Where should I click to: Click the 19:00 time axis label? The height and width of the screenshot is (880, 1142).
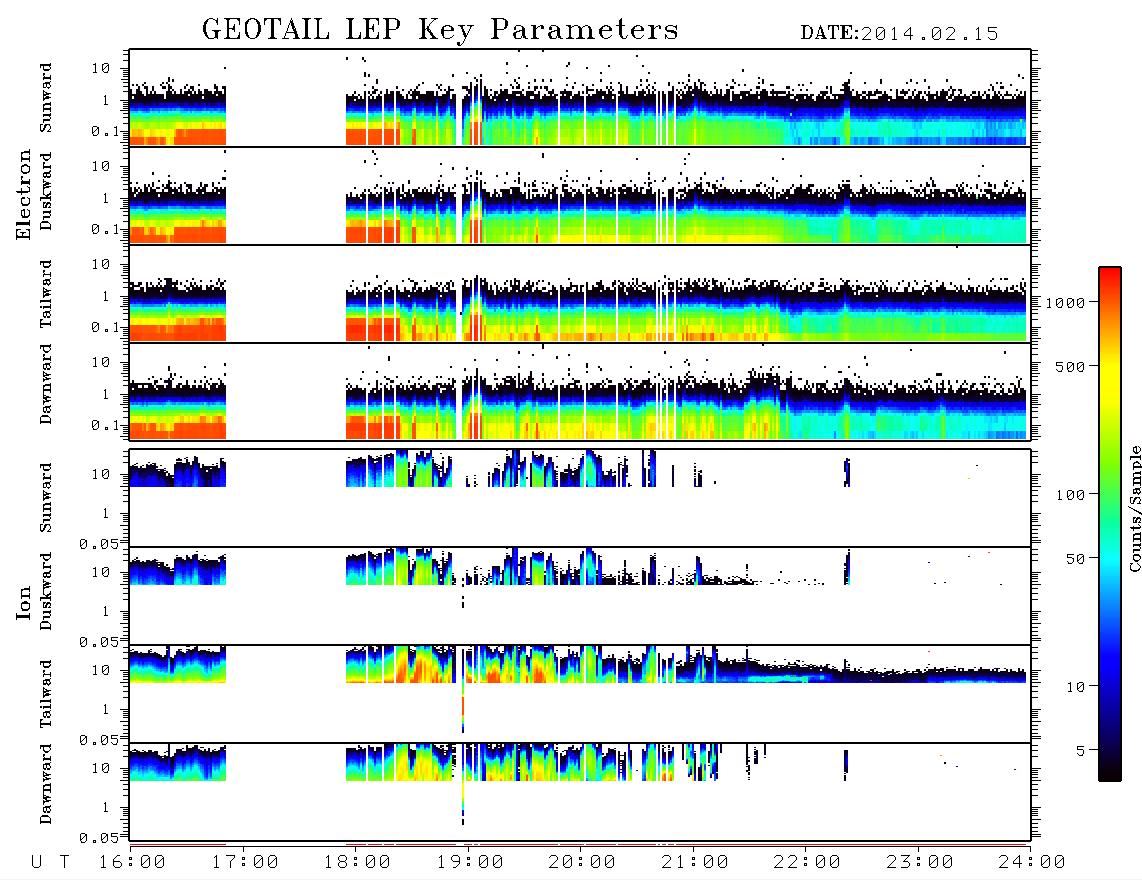(x=470, y=863)
